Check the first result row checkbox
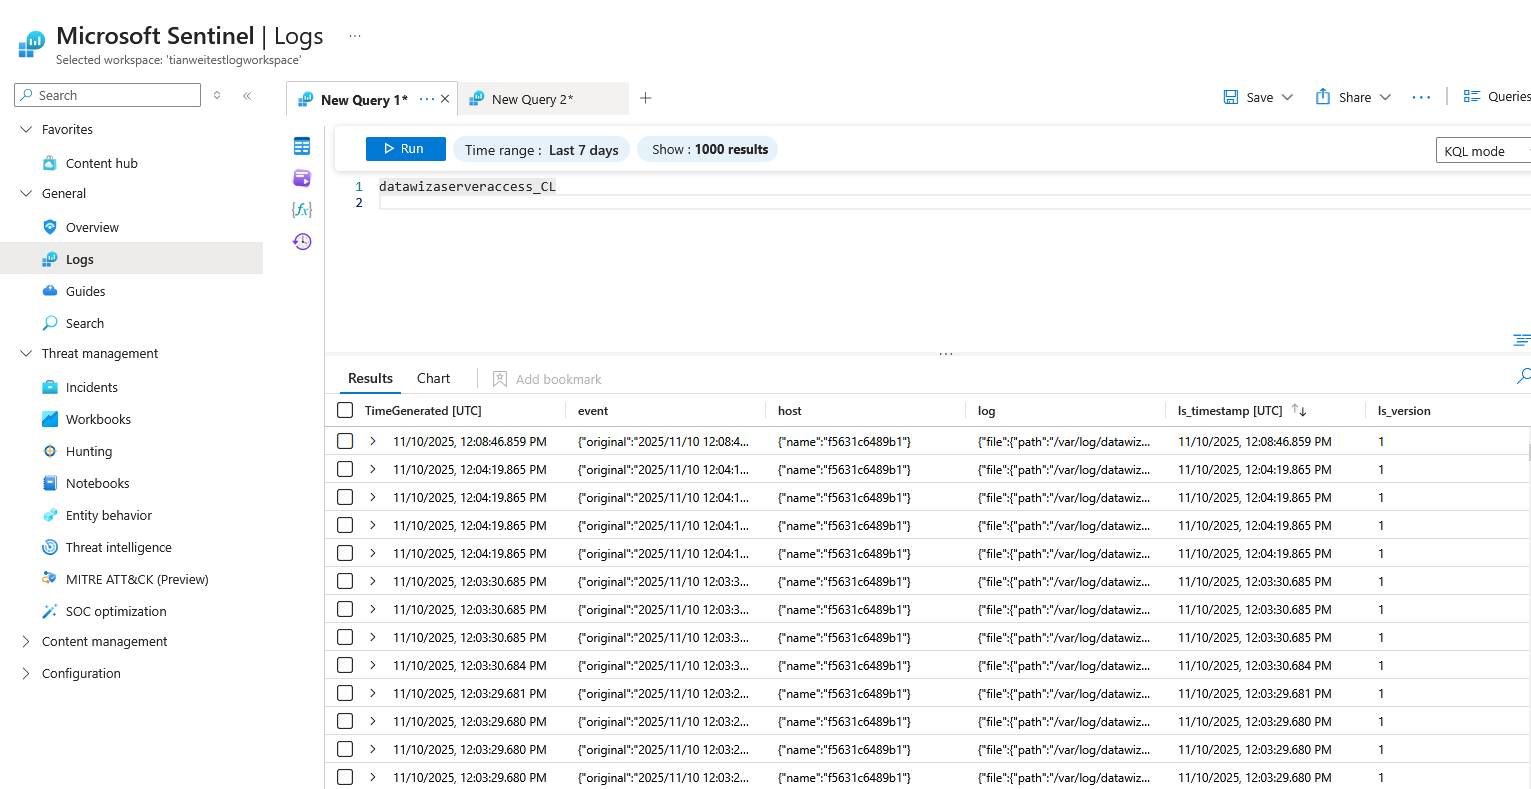The height and width of the screenshot is (789, 1531). (x=345, y=441)
